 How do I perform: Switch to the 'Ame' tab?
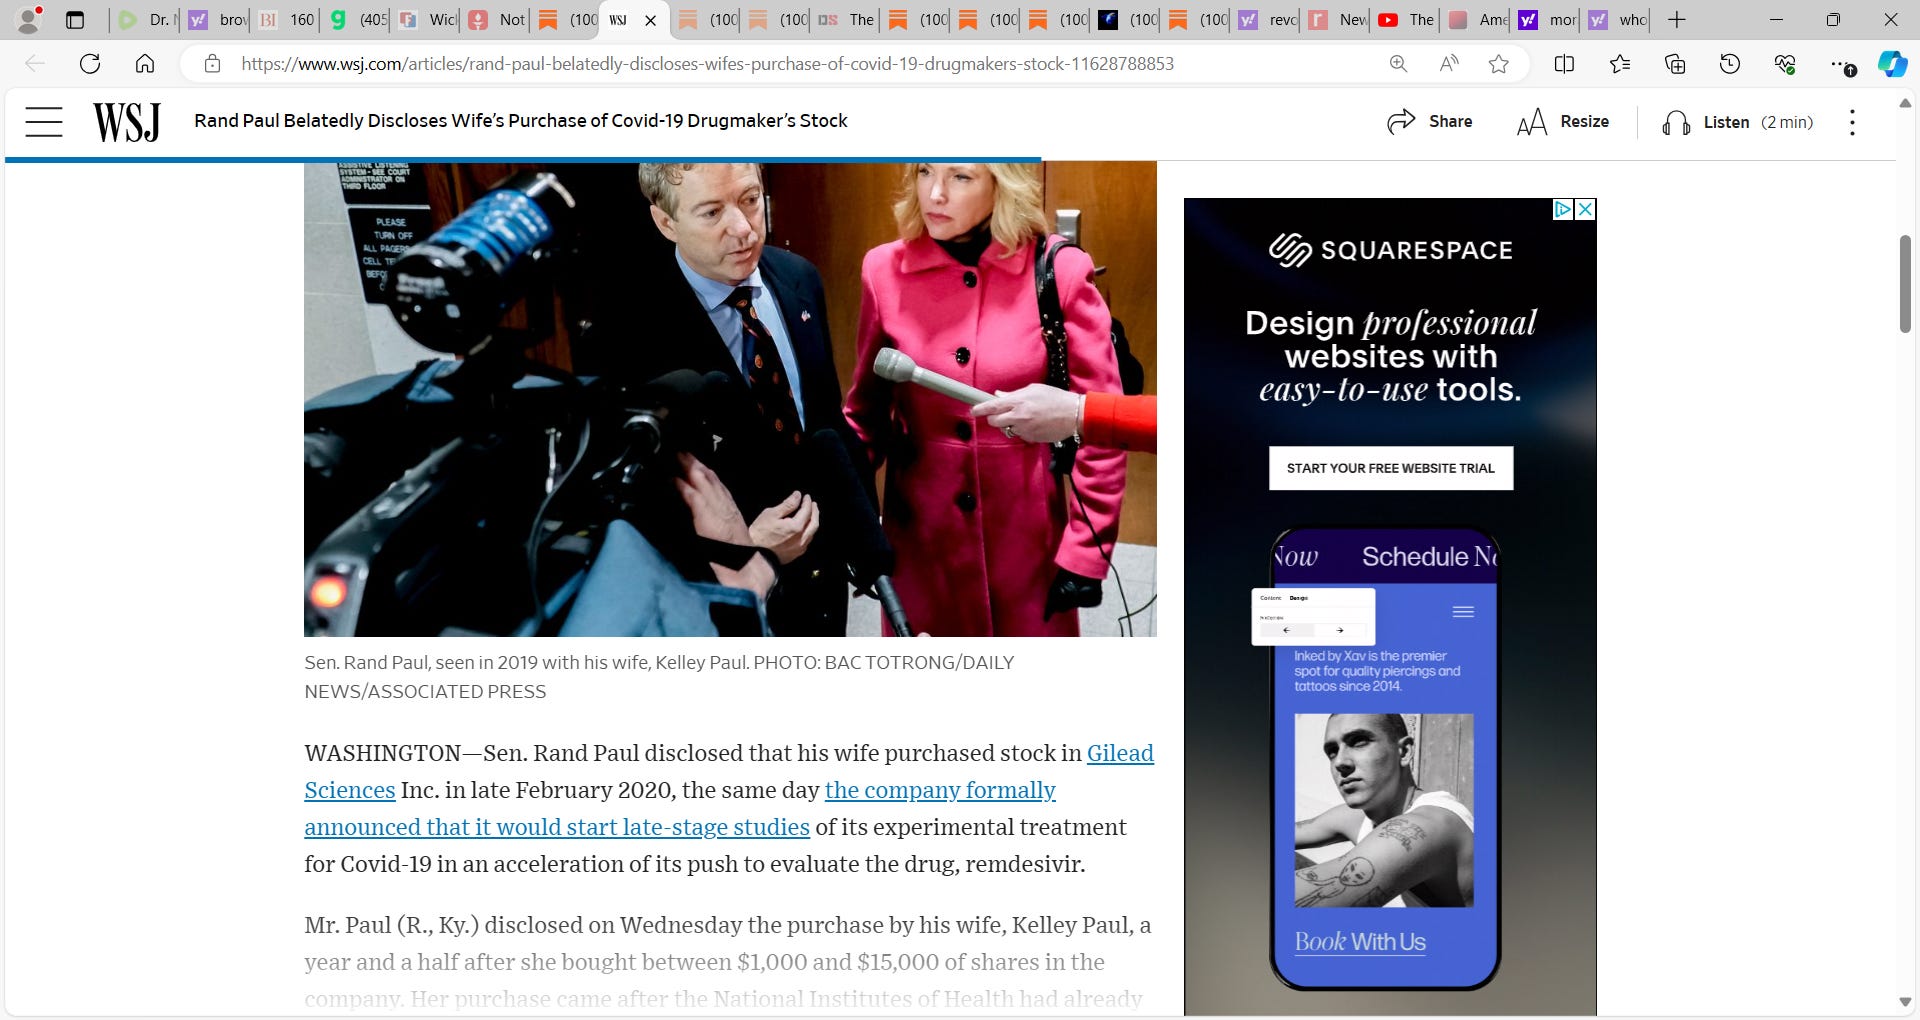pos(1476,19)
